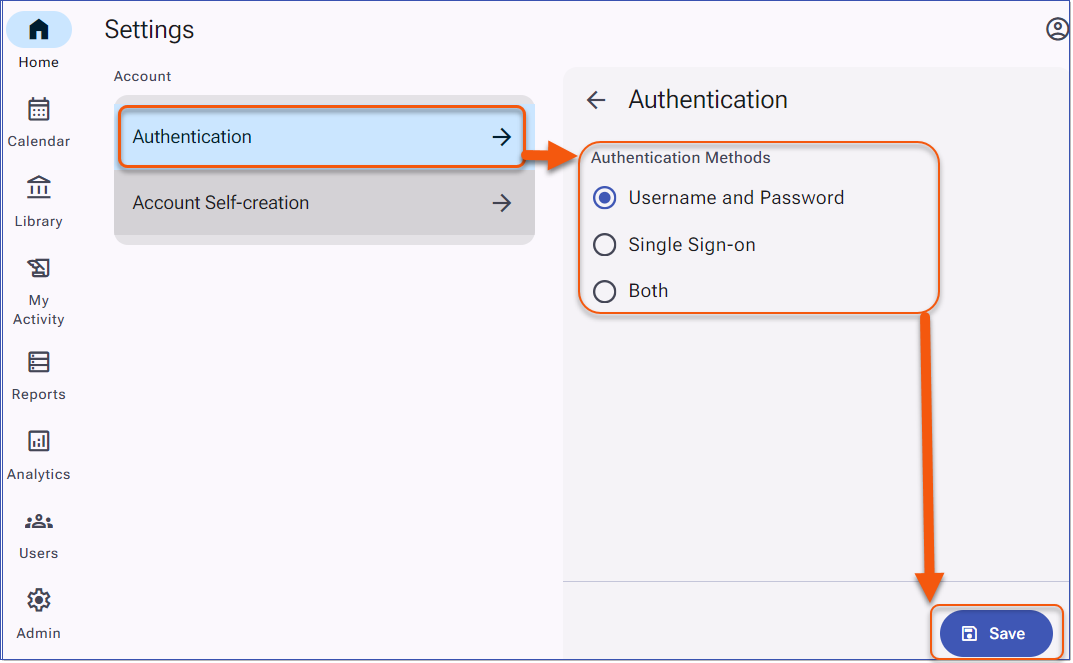The image size is (1073, 663).
Task: Expand Account Self-creation row arrow
Action: [x=502, y=203]
